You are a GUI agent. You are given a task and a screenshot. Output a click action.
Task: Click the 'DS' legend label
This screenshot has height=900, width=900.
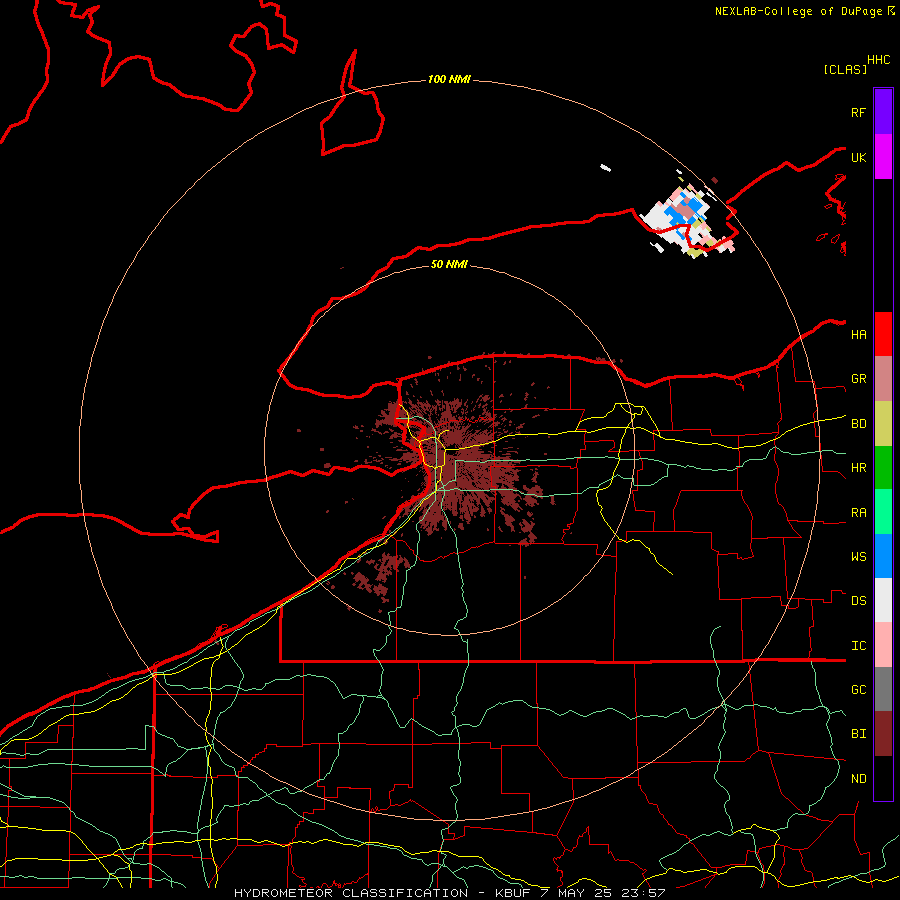coord(858,601)
